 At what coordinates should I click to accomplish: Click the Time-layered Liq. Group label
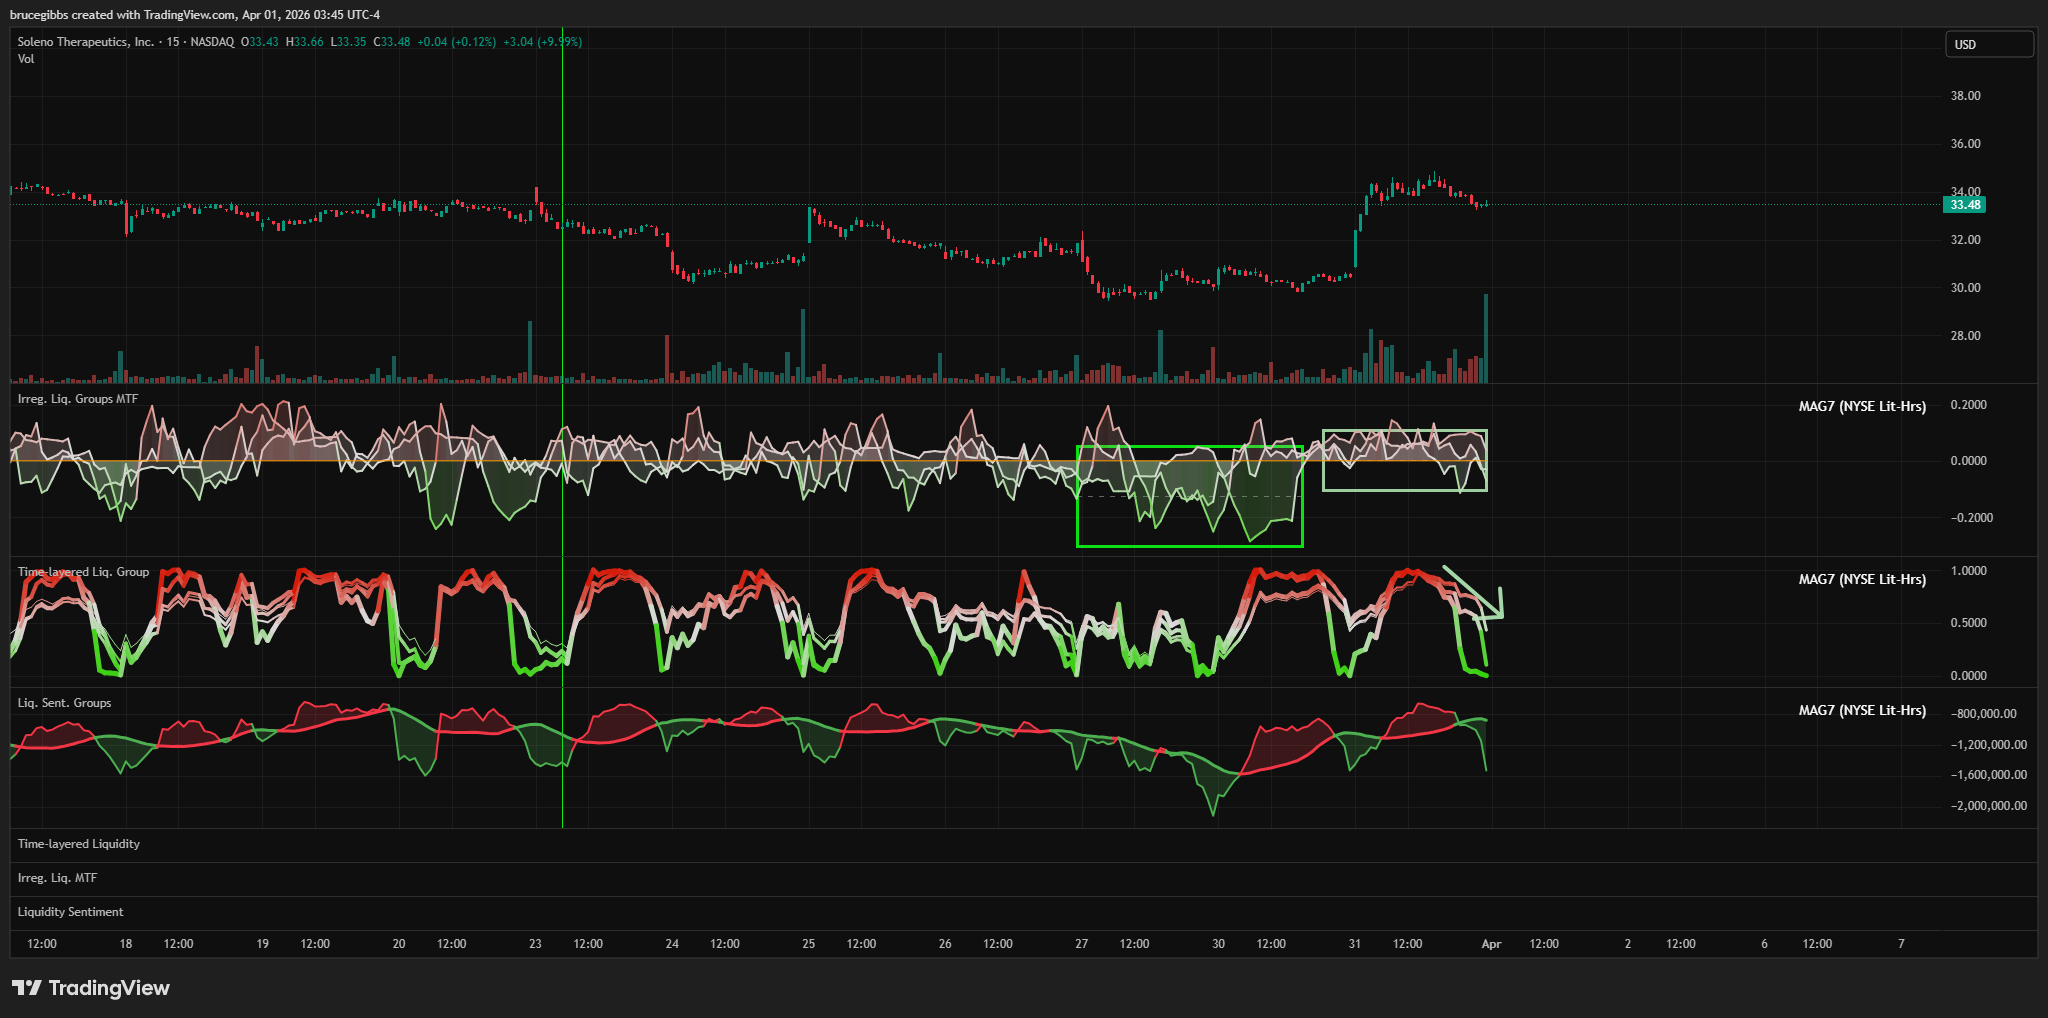[x=83, y=572]
